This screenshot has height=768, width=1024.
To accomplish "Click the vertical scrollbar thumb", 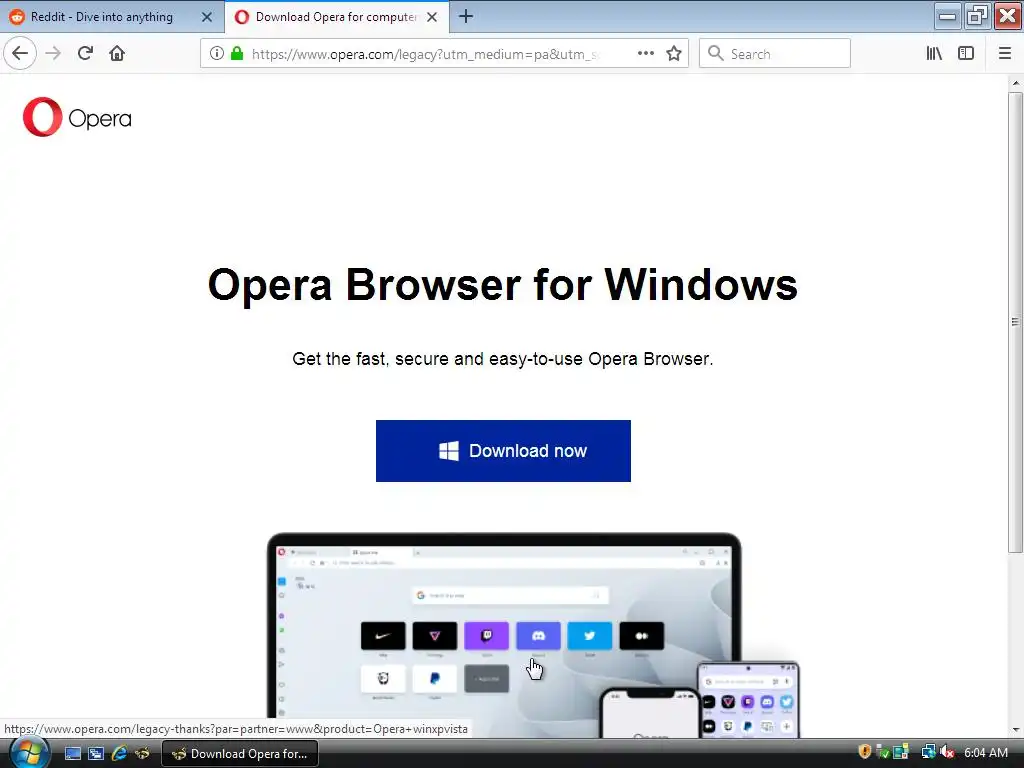I will coord(1016,323).
